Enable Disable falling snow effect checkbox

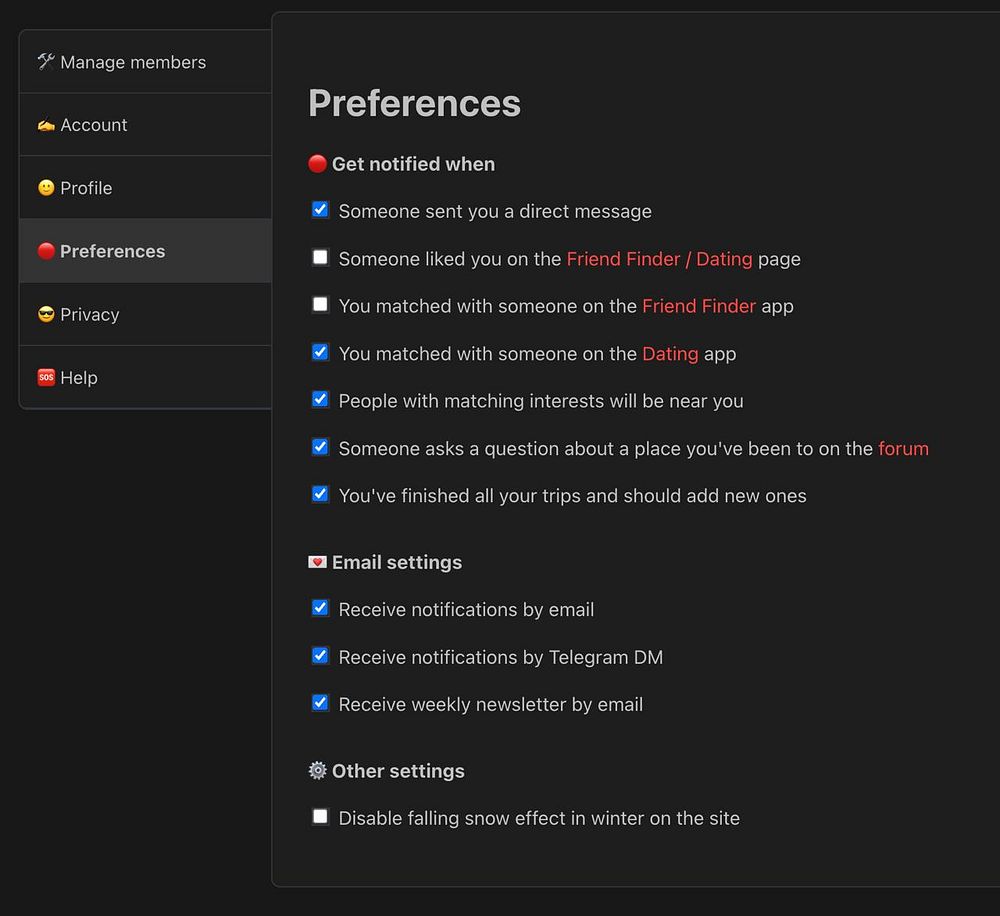[320, 817]
